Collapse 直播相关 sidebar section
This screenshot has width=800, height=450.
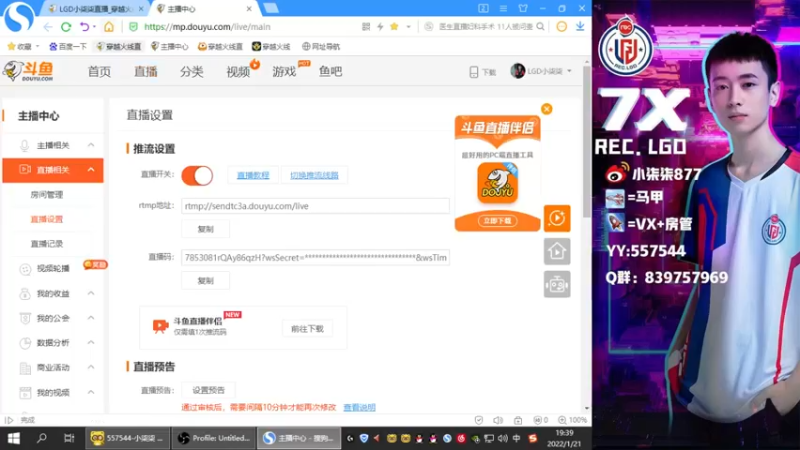coord(91,169)
